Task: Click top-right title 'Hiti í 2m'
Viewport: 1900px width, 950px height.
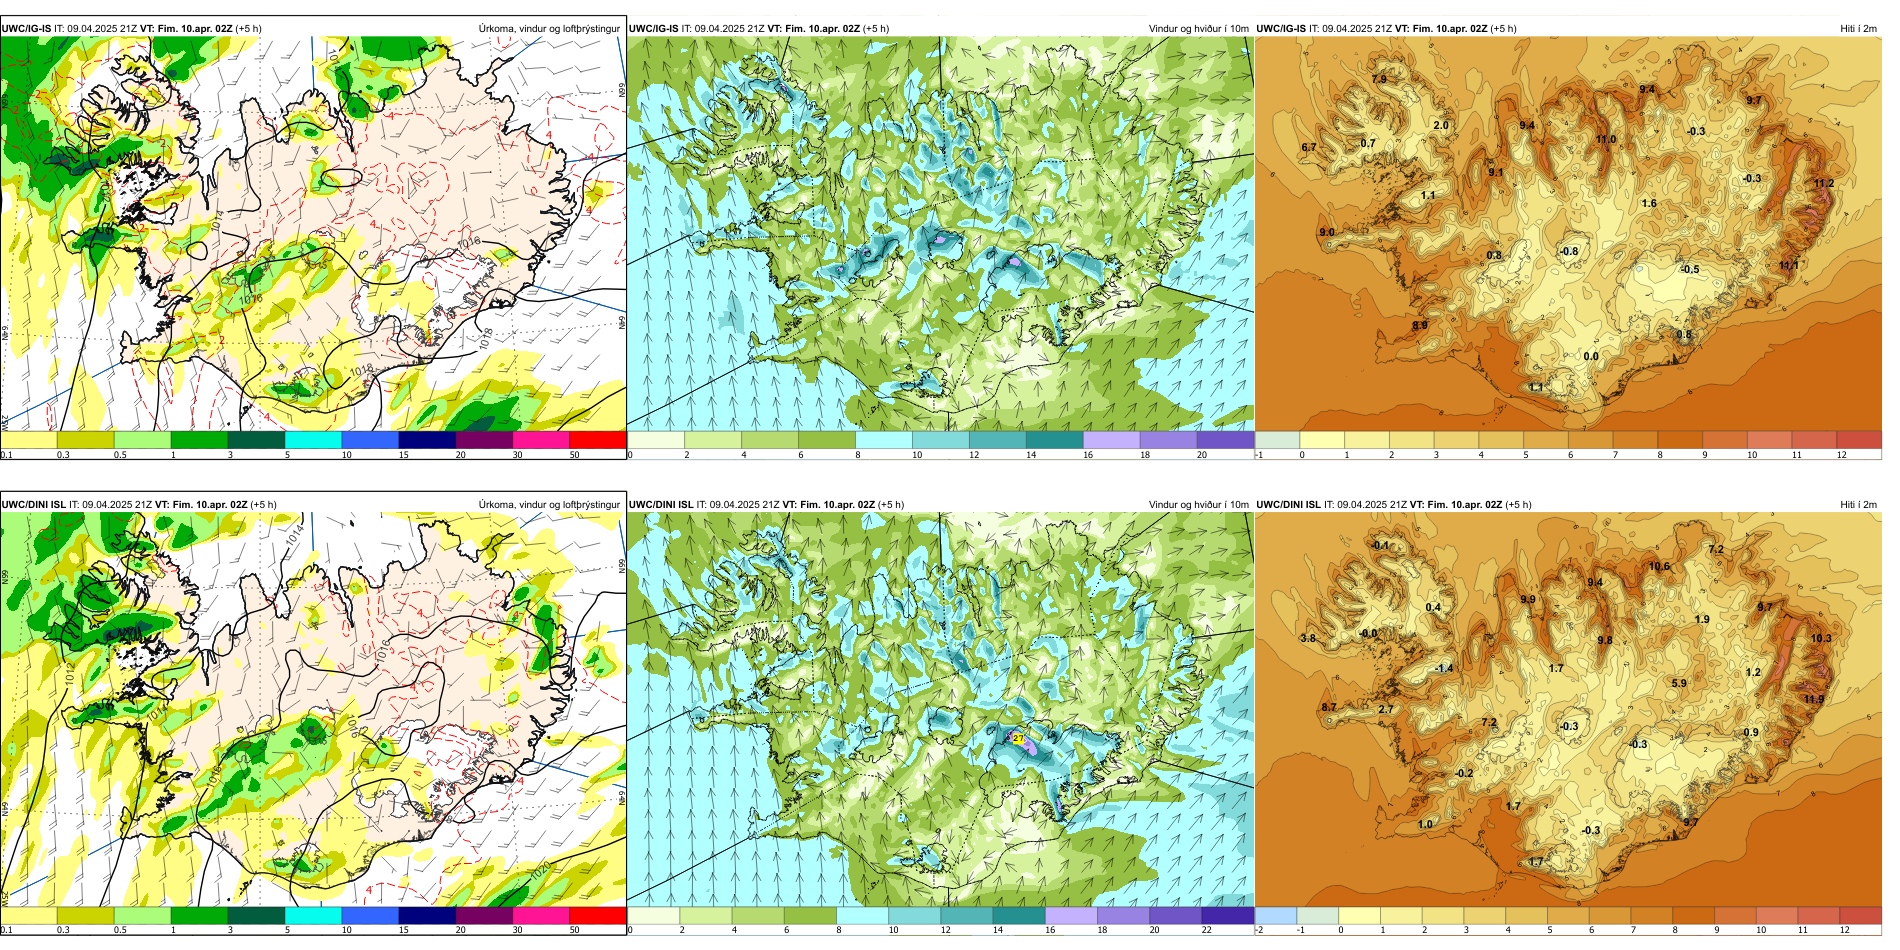Action: click(x=1858, y=29)
